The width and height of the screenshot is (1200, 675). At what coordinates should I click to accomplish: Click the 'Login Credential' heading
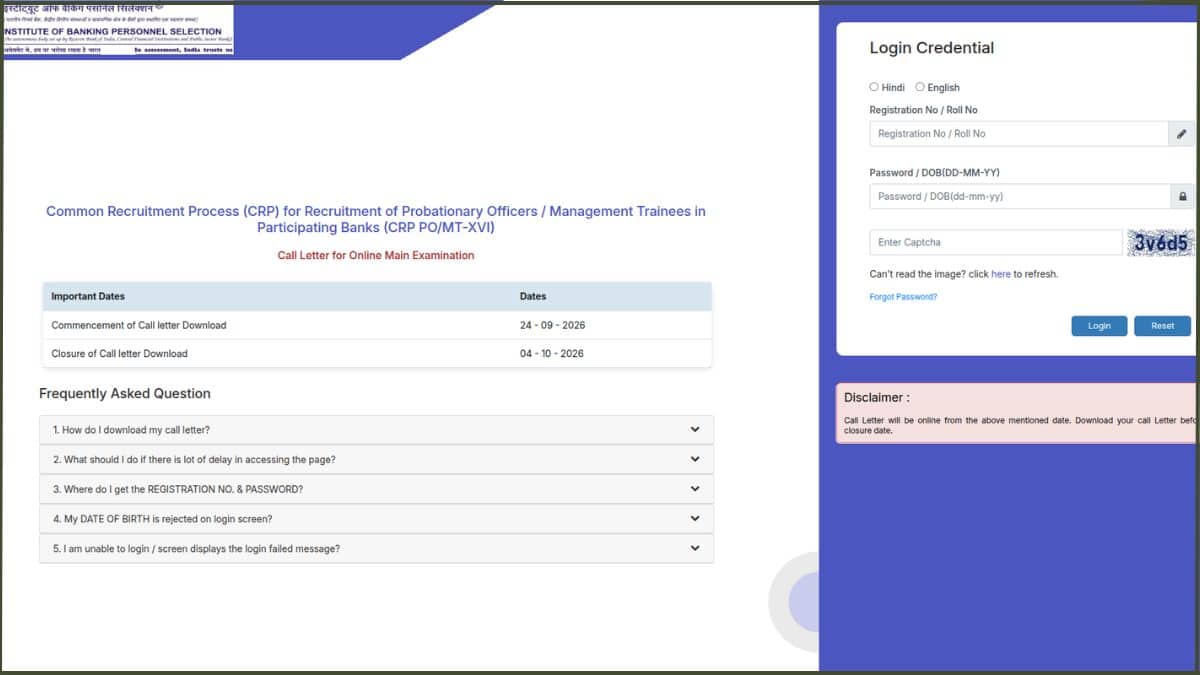point(931,48)
